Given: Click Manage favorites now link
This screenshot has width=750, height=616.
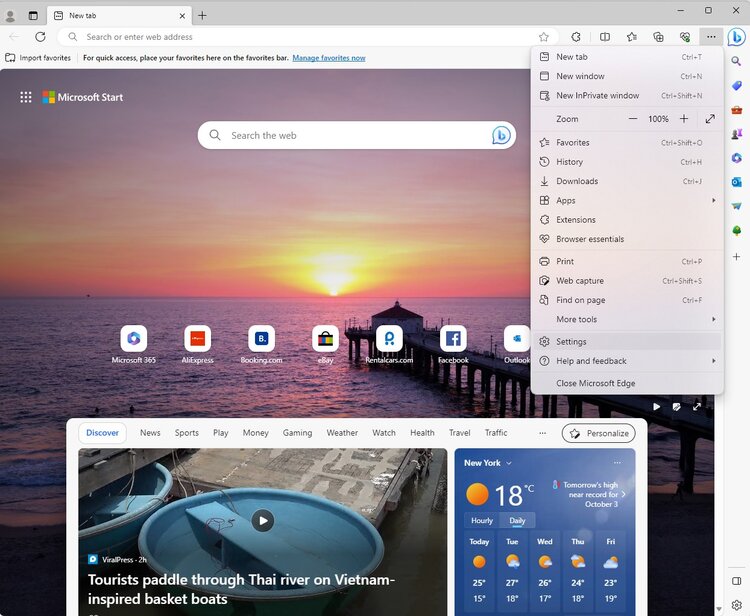Looking at the screenshot, I should 329,58.
